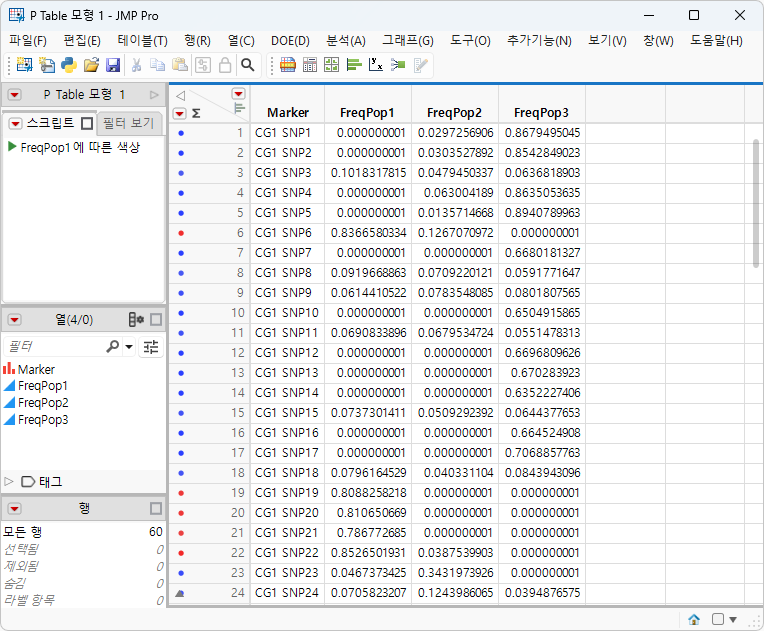Click the new script toolbar icon
The height and width of the screenshot is (631, 764).
[x=47, y=65]
